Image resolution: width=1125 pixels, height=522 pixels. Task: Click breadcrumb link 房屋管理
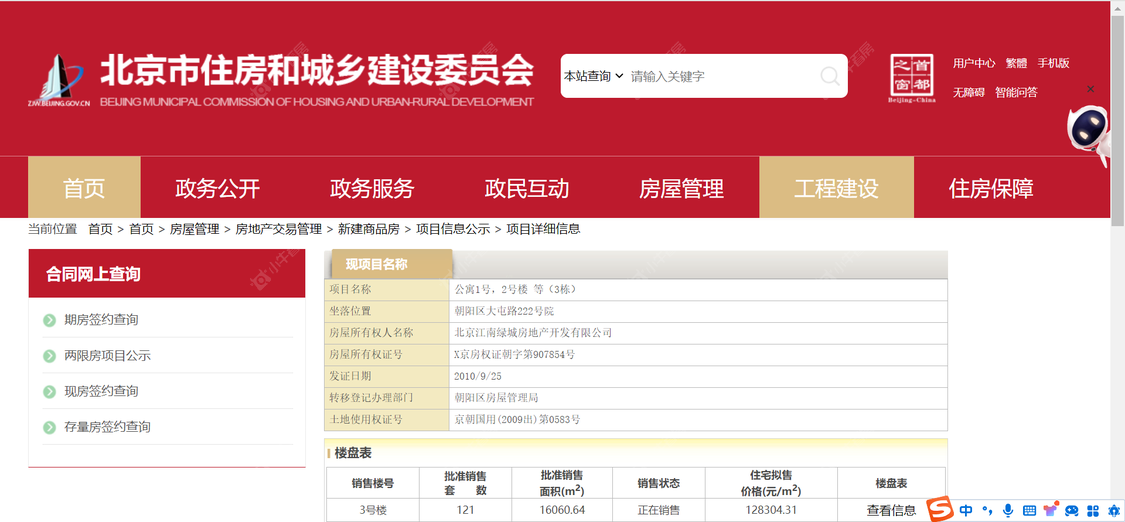[x=194, y=229]
